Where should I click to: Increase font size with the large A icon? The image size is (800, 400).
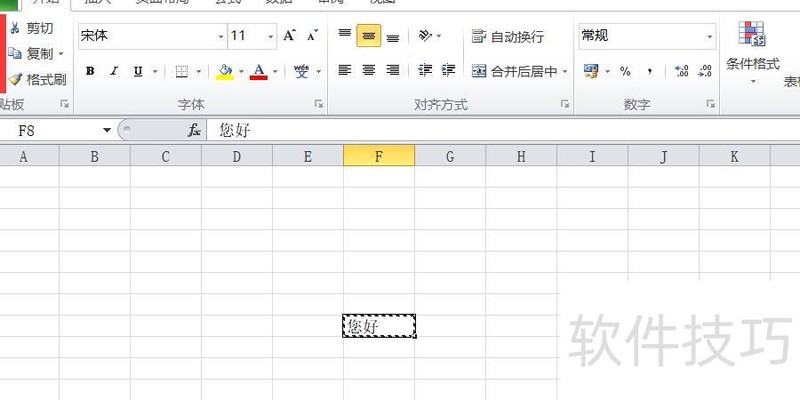click(x=289, y=36)
